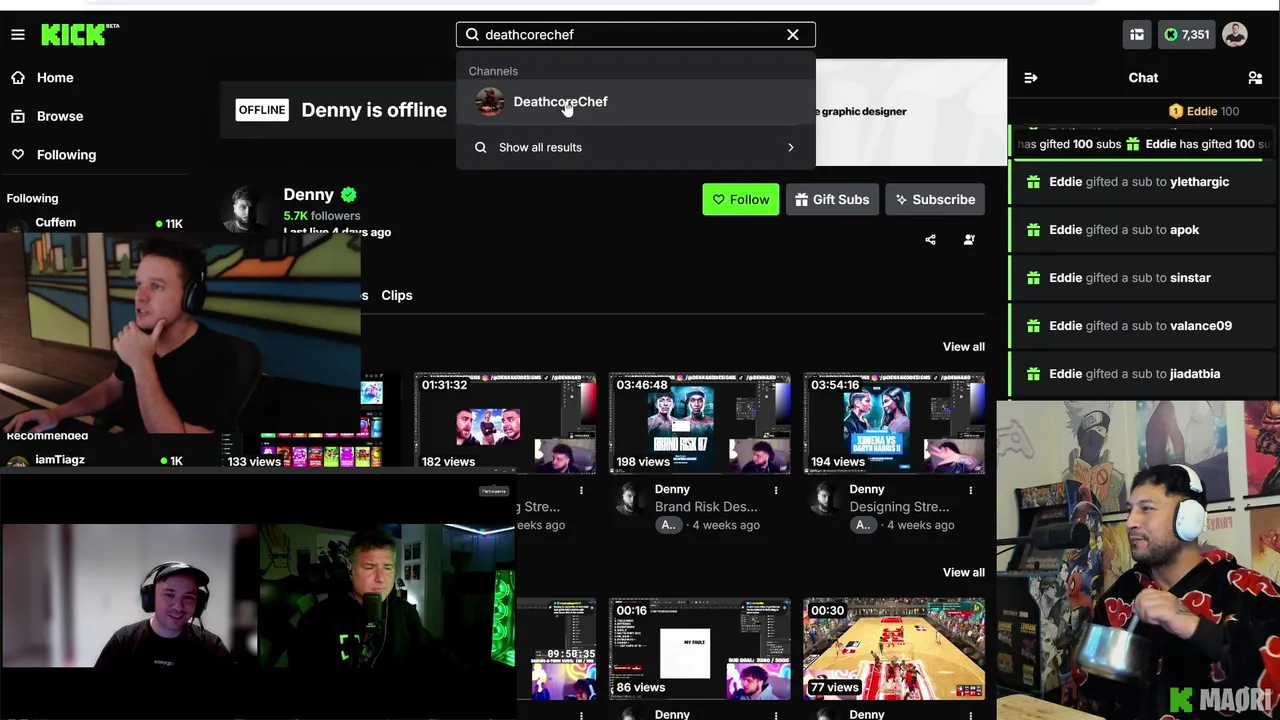Click the gift icon beside valance09 message
This screenshot has width=1280, height=720.
1033,326
